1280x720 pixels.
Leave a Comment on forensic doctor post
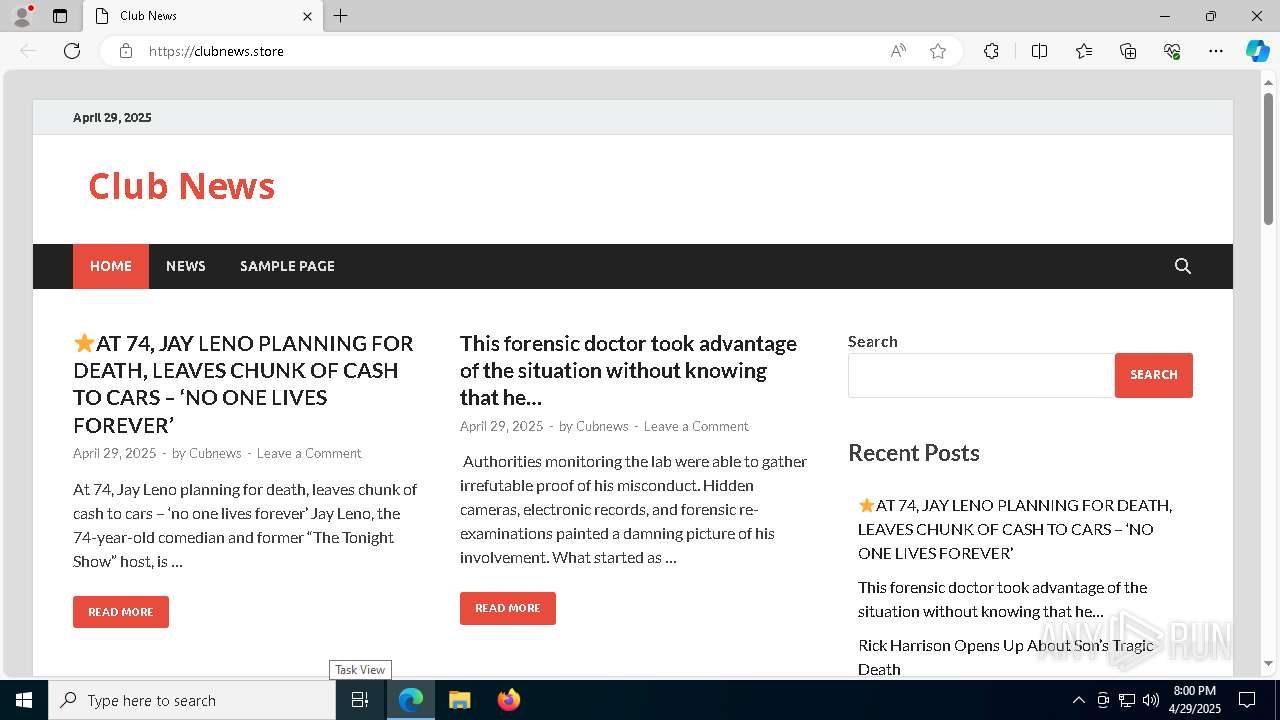696,426
